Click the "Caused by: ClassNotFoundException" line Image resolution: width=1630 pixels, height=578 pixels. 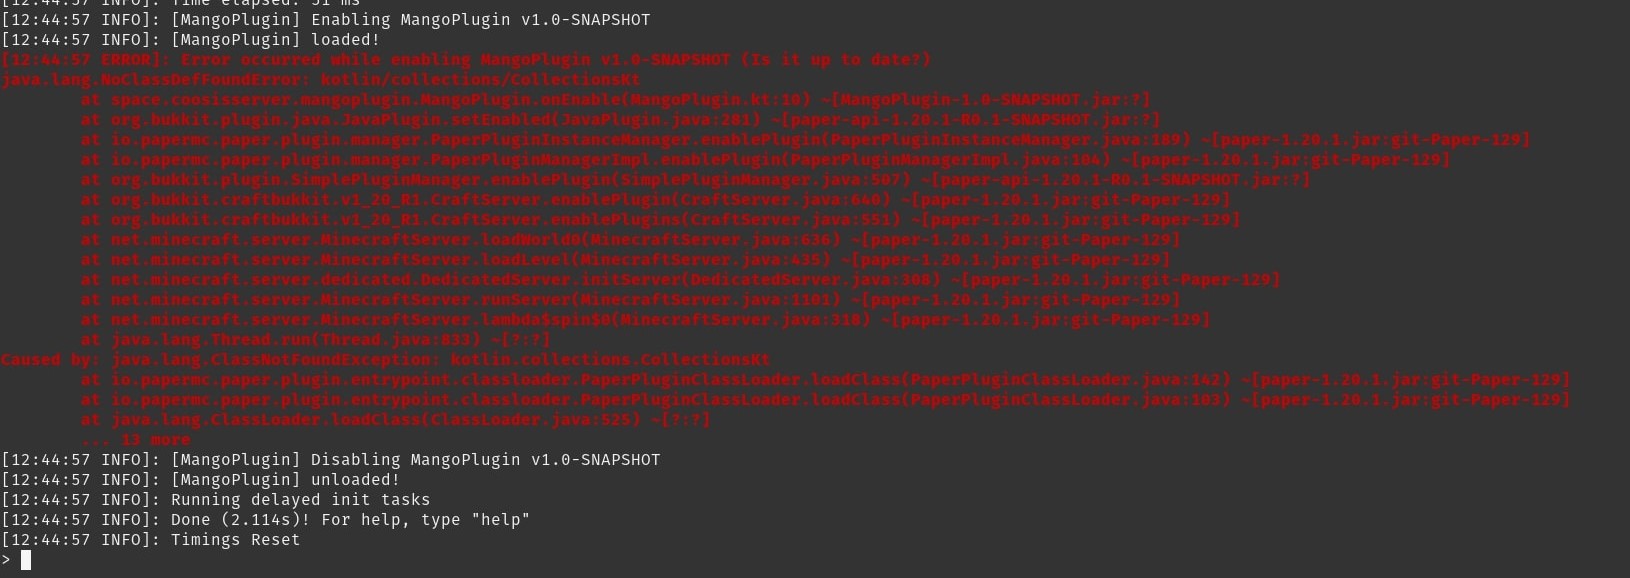pyautogui.click(x=385, y=360)
